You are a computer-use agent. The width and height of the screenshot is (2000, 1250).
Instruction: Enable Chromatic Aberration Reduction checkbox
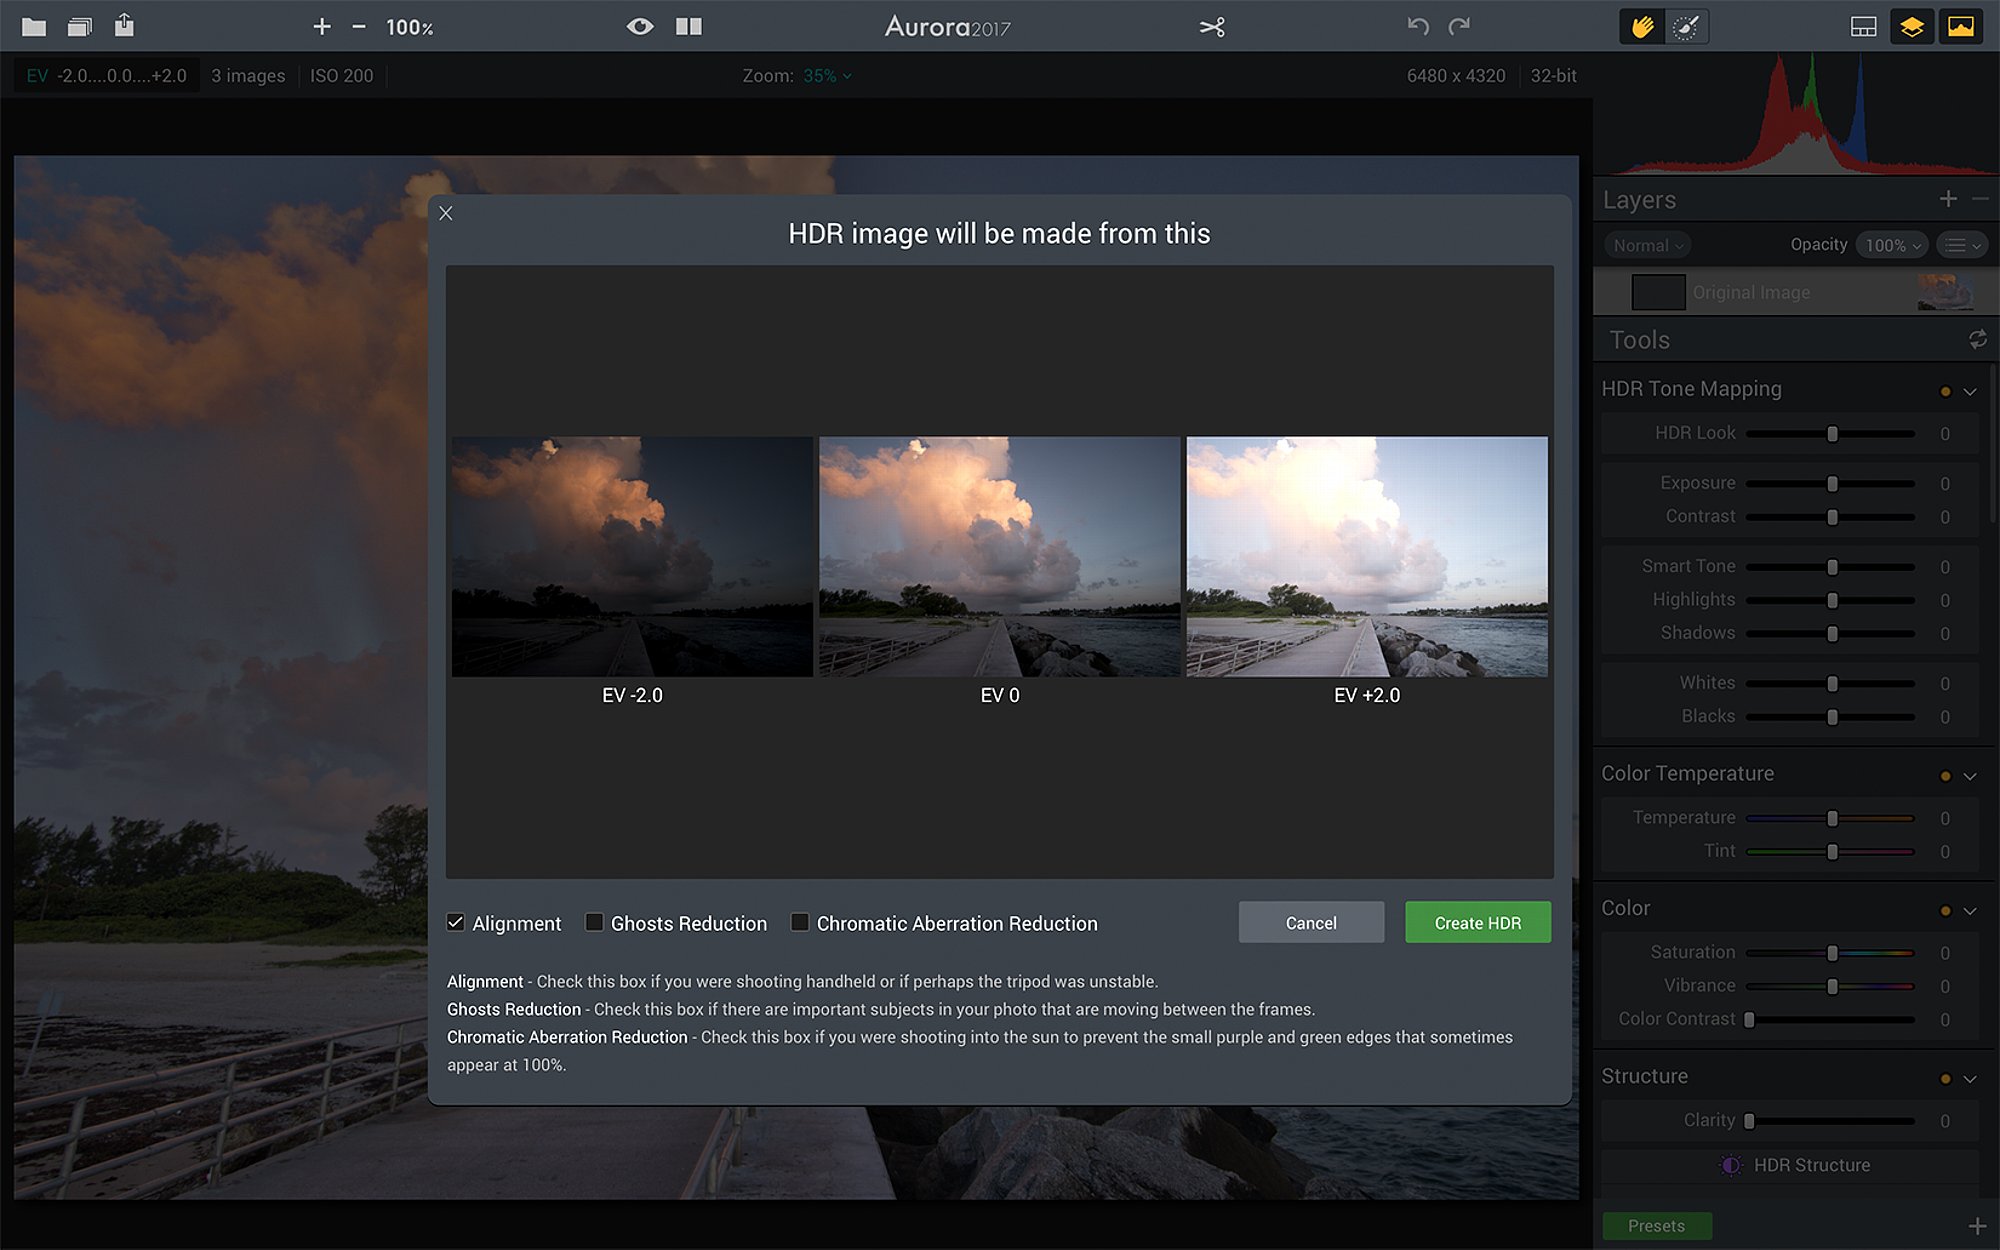click(800, 923)
